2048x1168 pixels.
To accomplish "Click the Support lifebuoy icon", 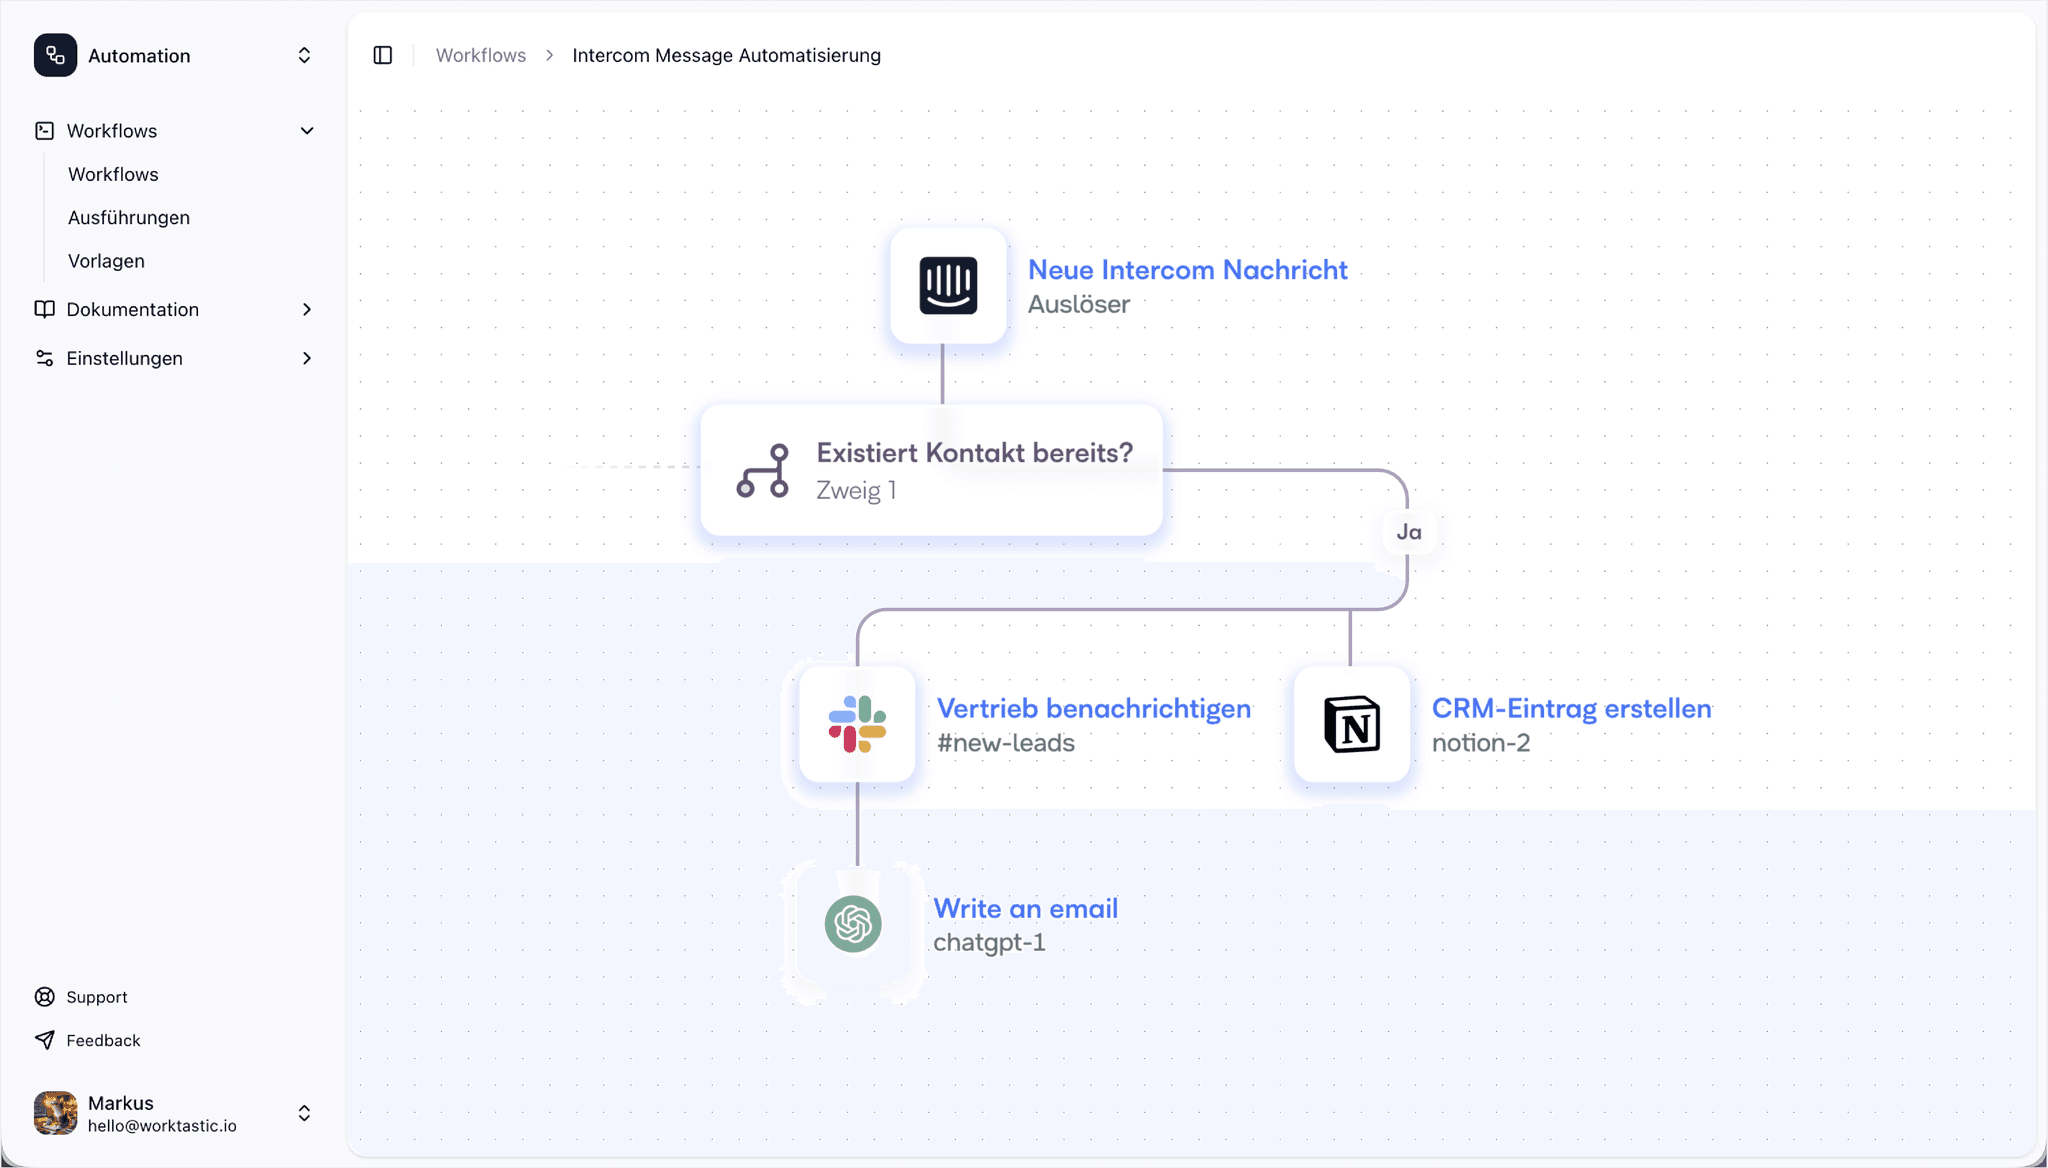I will [x=45, y=997].
